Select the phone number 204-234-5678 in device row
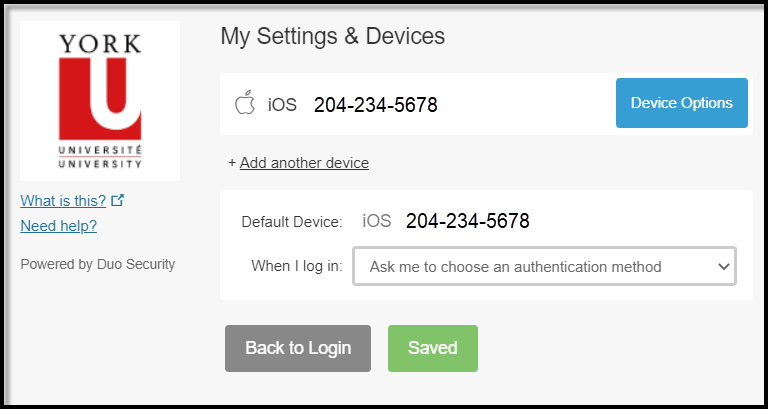This screenshot has width=768, height=409. [x=376, y=105]
